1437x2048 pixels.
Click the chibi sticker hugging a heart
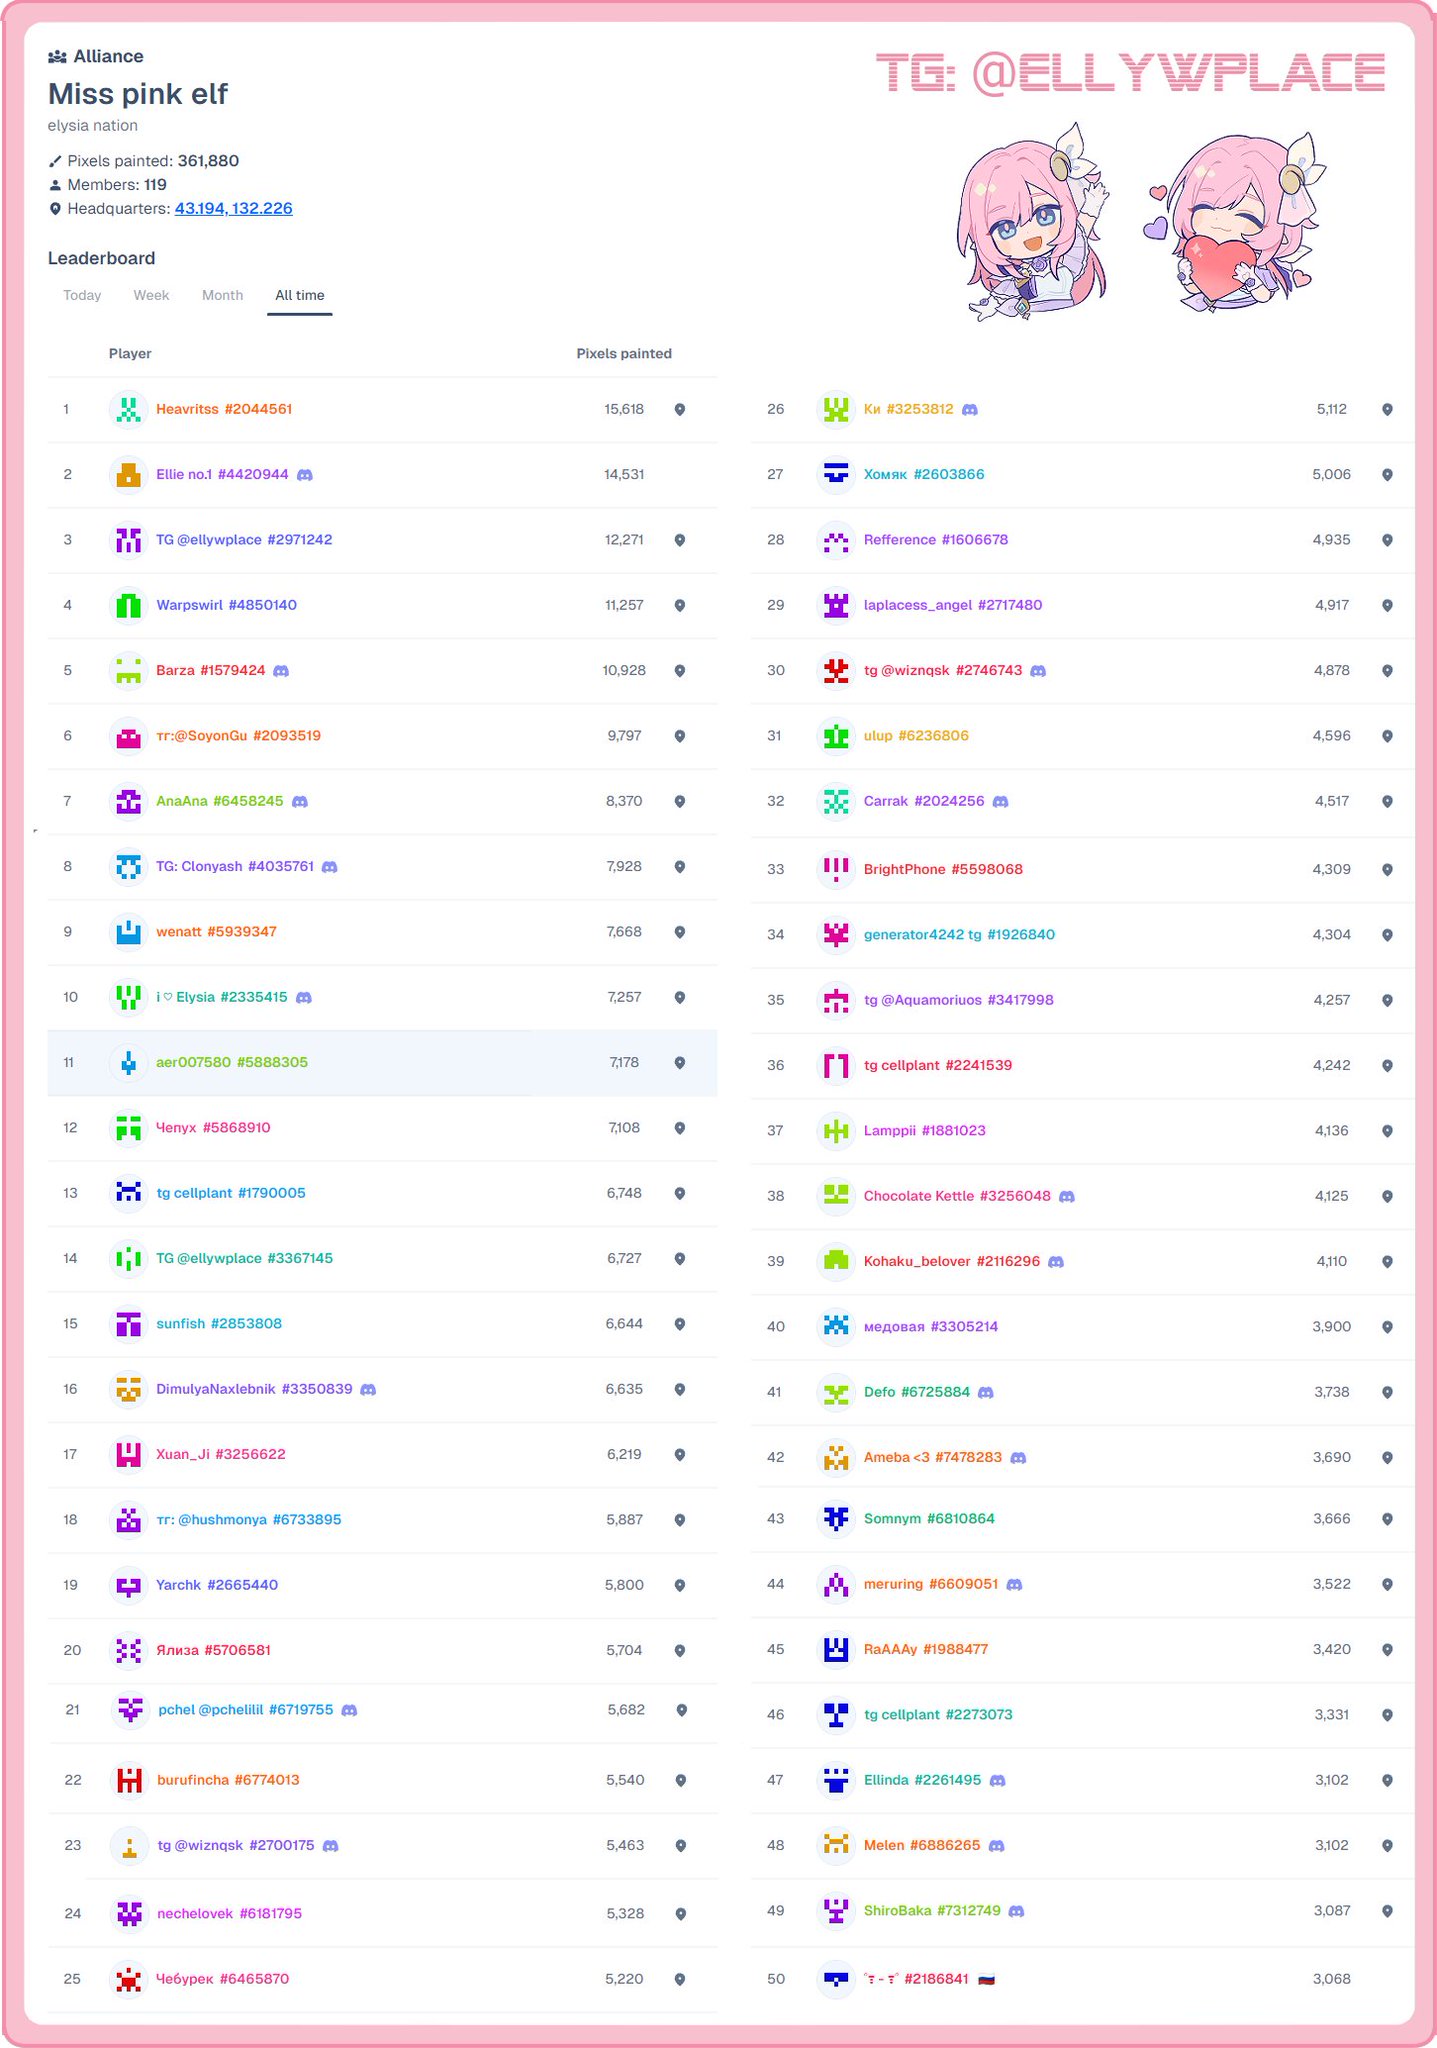1234,223
